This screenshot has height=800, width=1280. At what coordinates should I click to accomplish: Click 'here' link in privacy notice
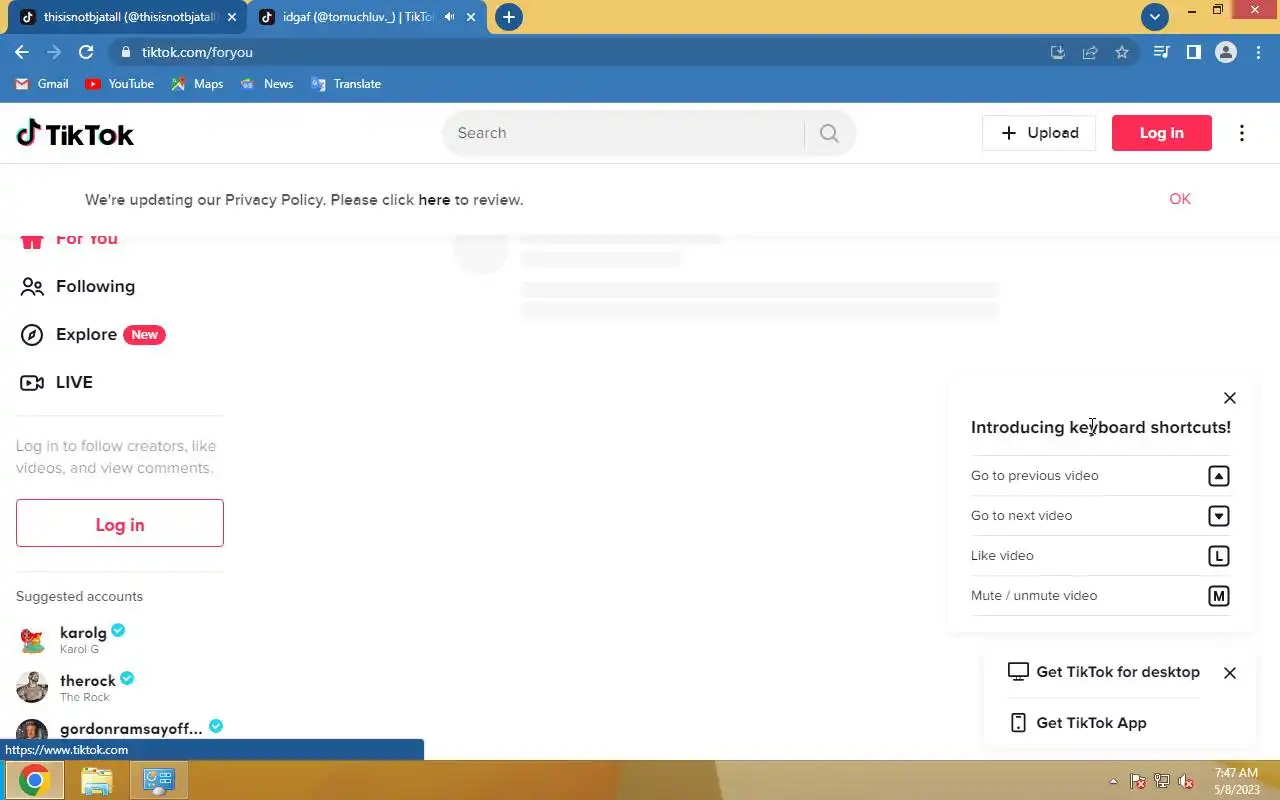434,200
